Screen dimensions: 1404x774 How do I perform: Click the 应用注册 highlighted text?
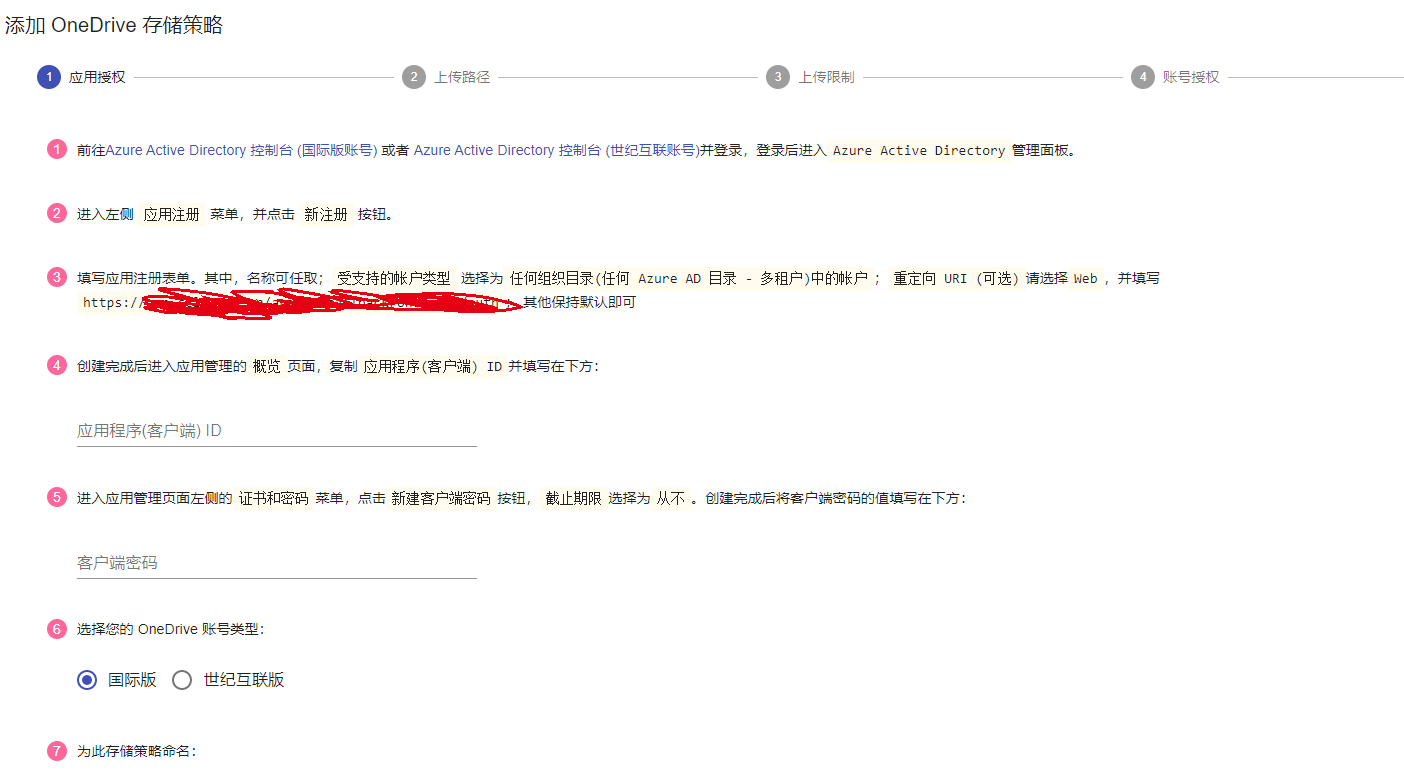pos(172,214)
